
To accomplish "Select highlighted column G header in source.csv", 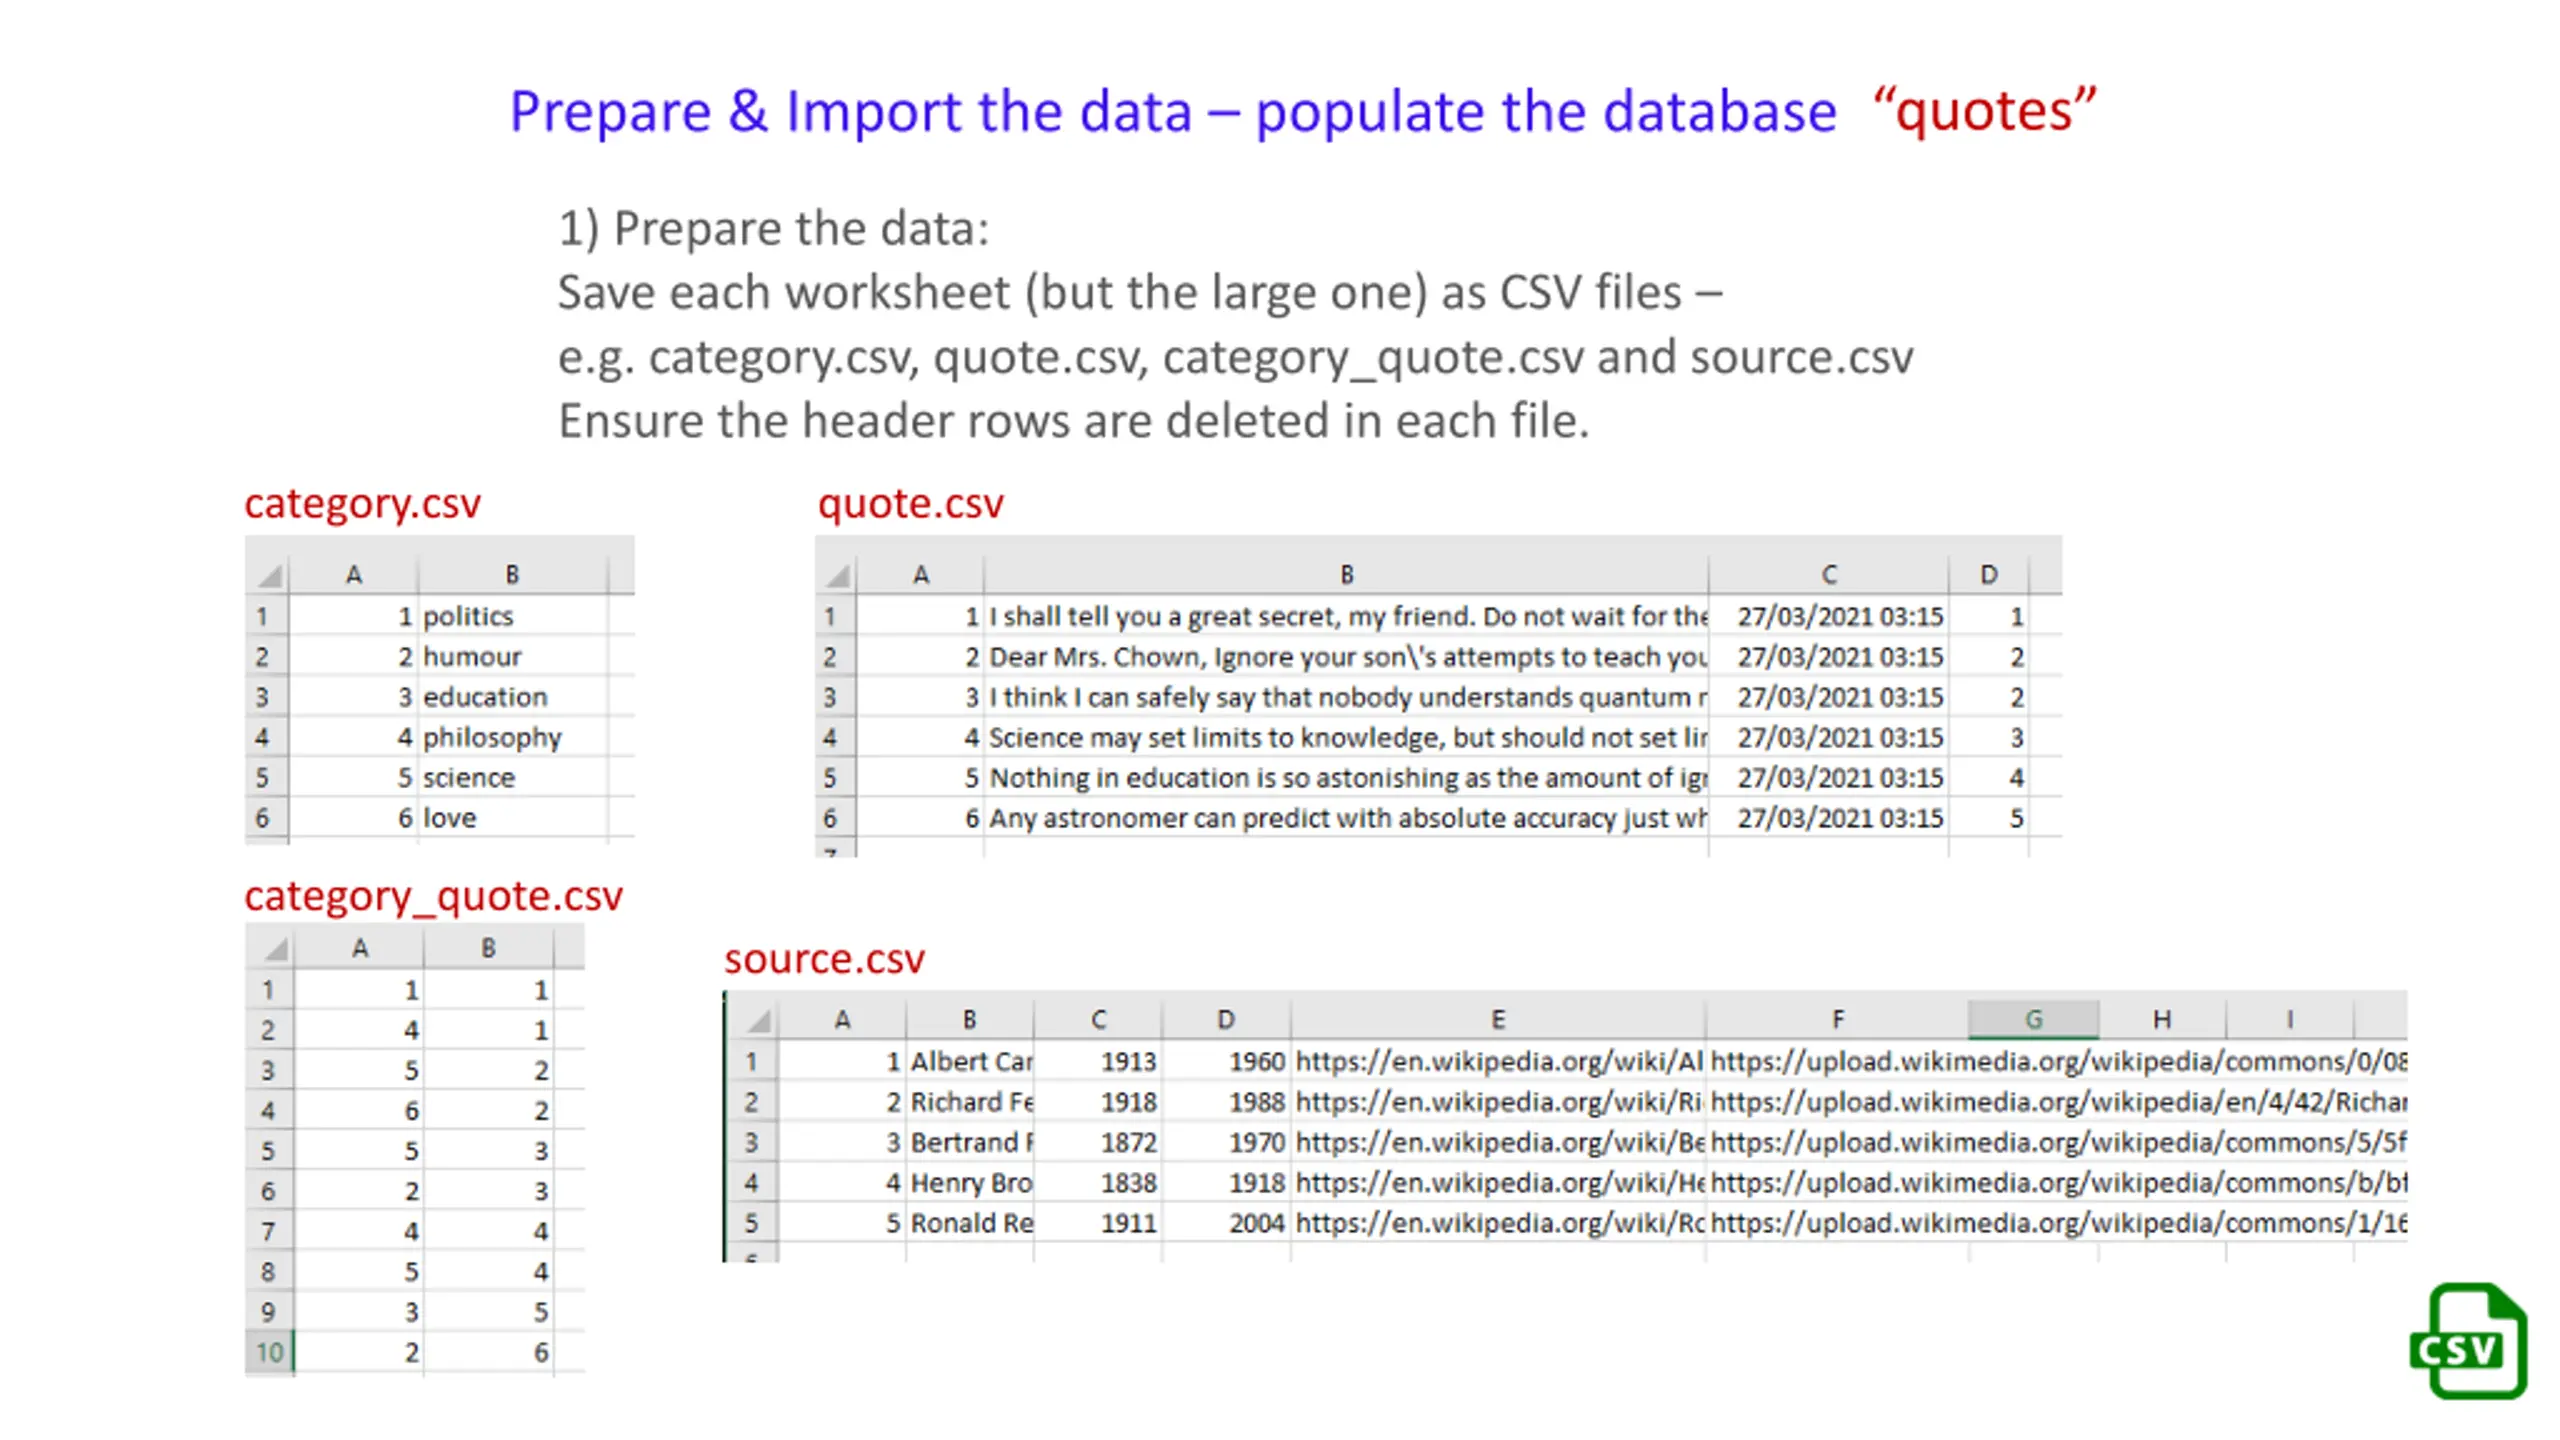I will pyautogui.click(x=2032, y=1019).
